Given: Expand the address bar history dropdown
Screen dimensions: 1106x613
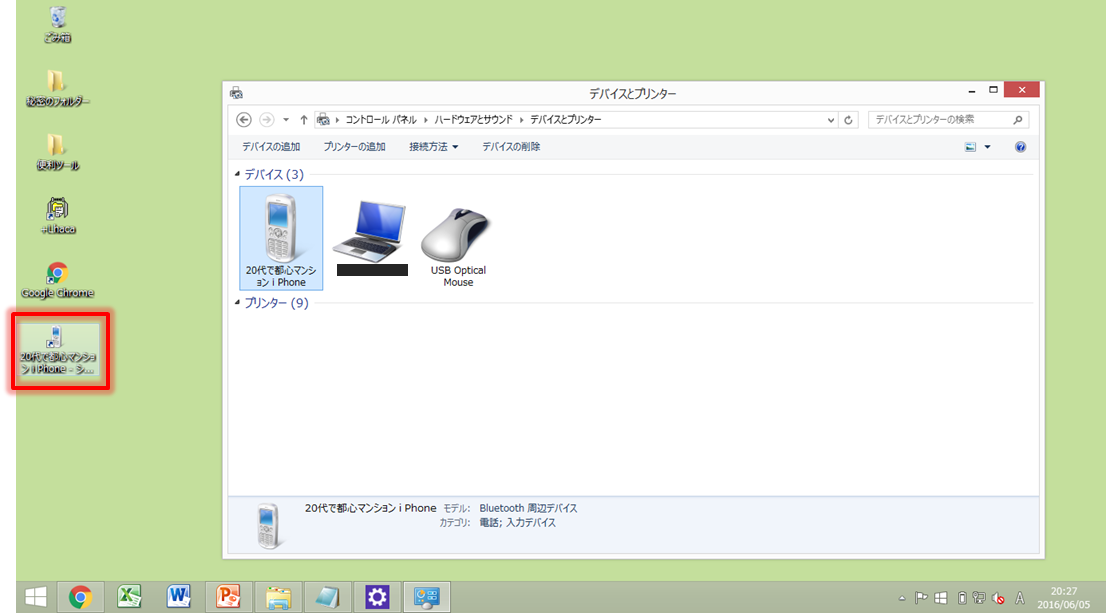Looking at the screenshot, I should point(831,120).
